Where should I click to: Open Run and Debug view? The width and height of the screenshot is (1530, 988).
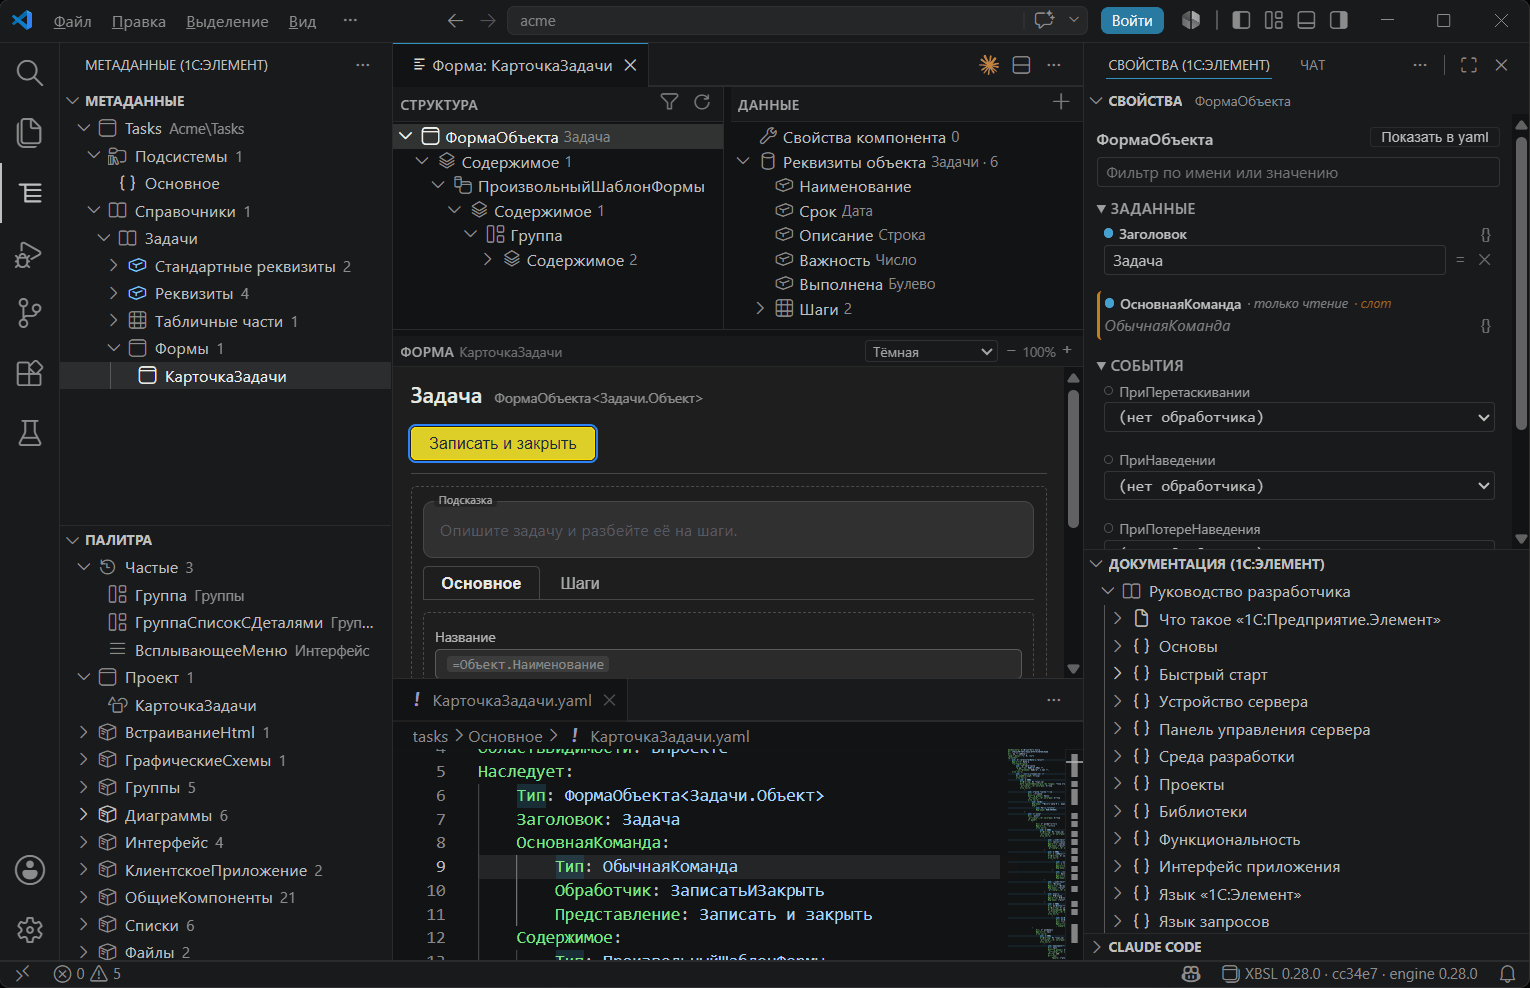(x=30, y=254)
